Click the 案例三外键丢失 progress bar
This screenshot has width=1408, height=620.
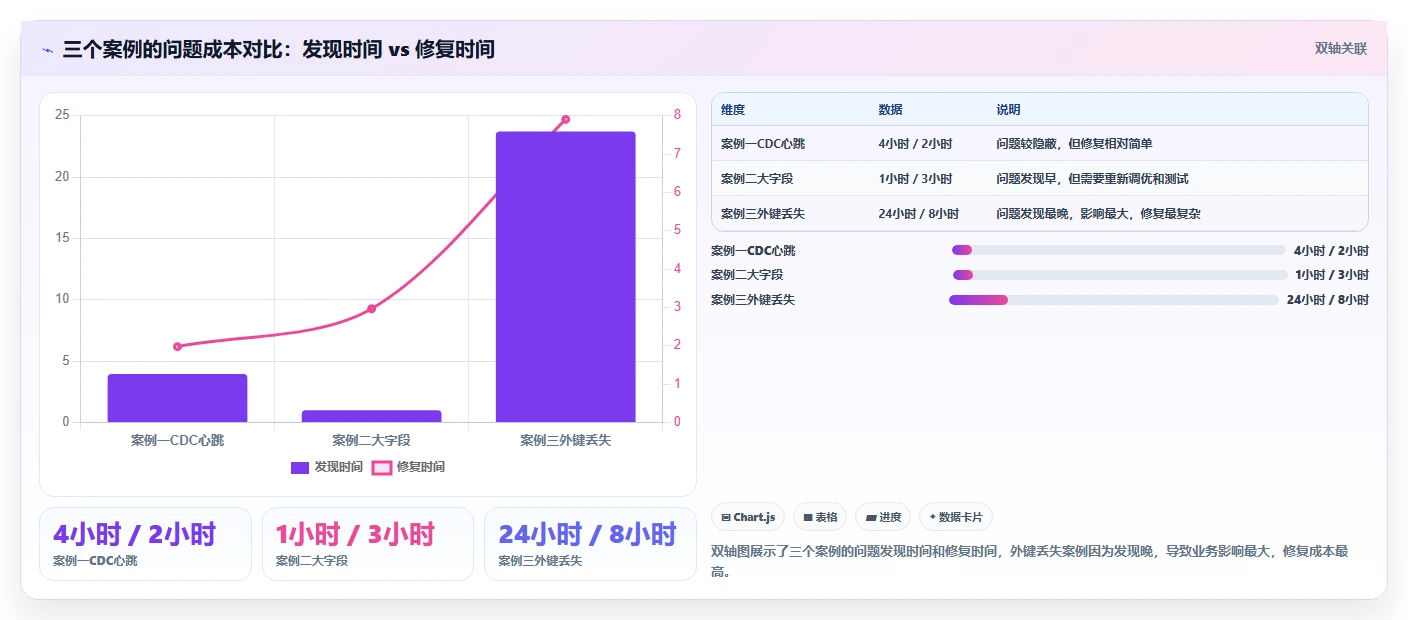(x=1114, y=300)
